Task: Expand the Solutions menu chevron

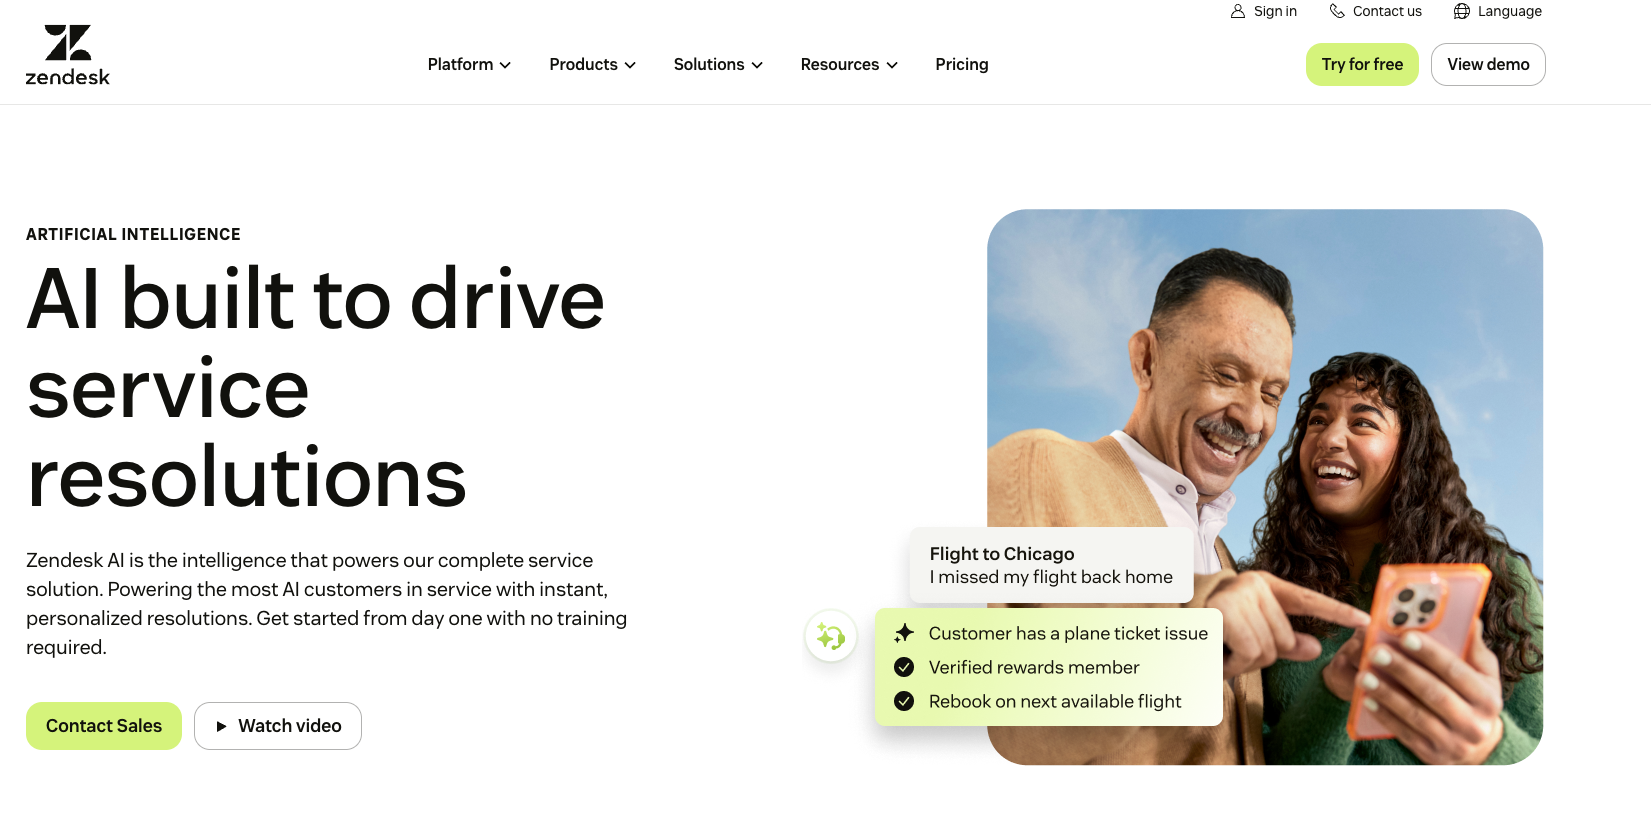Action: pos(757,65)
